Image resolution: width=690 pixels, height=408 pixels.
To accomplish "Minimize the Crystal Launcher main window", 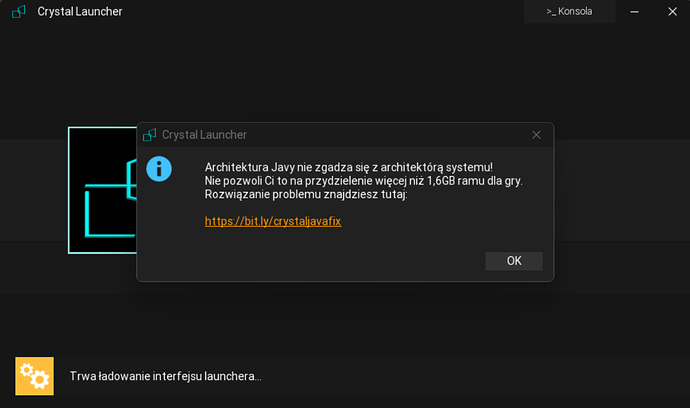I will point(634,12).
